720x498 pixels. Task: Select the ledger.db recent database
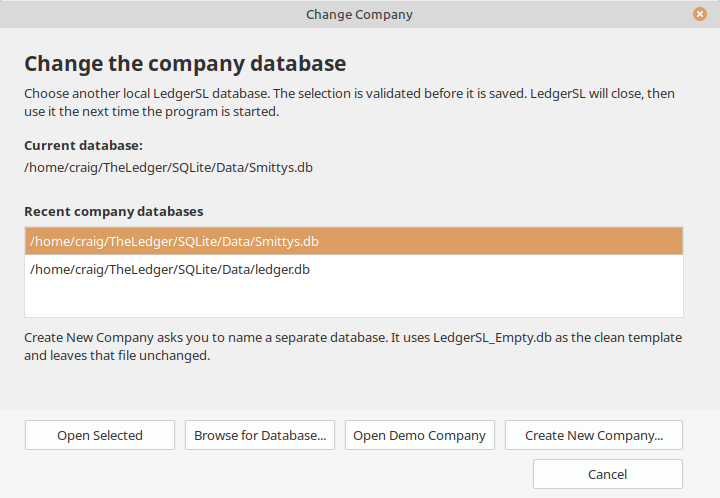coord(354,269)
